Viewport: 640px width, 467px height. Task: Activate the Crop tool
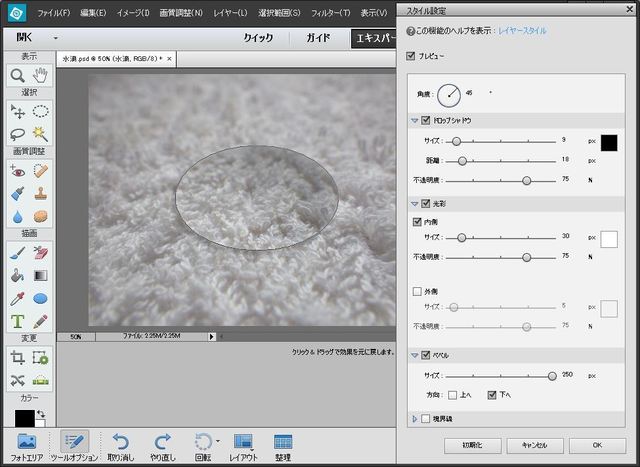click(18, 357)
